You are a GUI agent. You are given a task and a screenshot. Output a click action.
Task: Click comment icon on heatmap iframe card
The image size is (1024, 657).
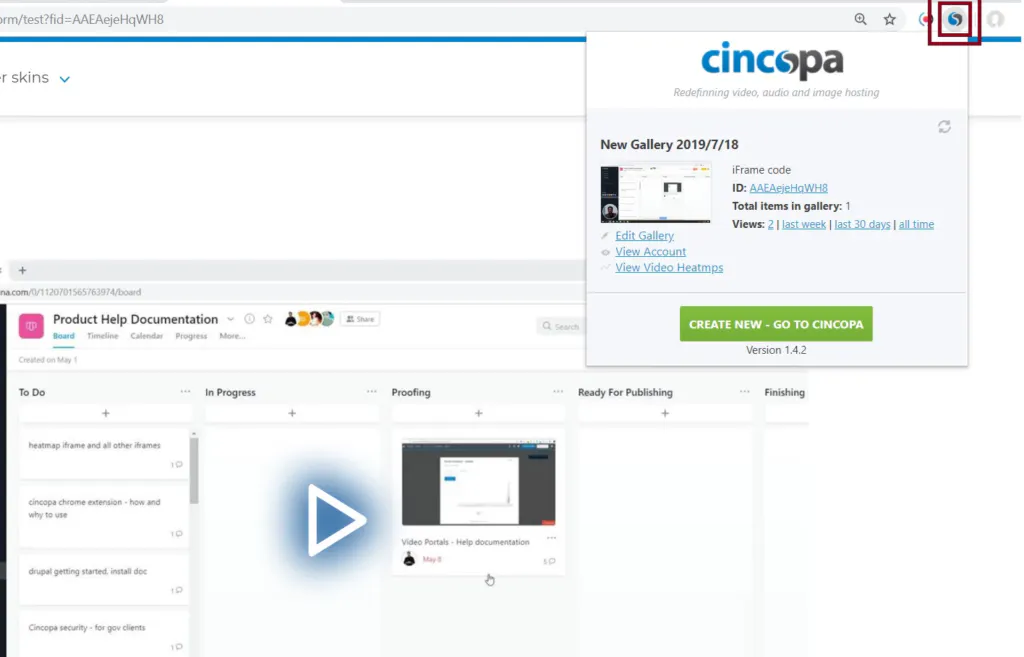pyautogui.click(x=177, y=465)
